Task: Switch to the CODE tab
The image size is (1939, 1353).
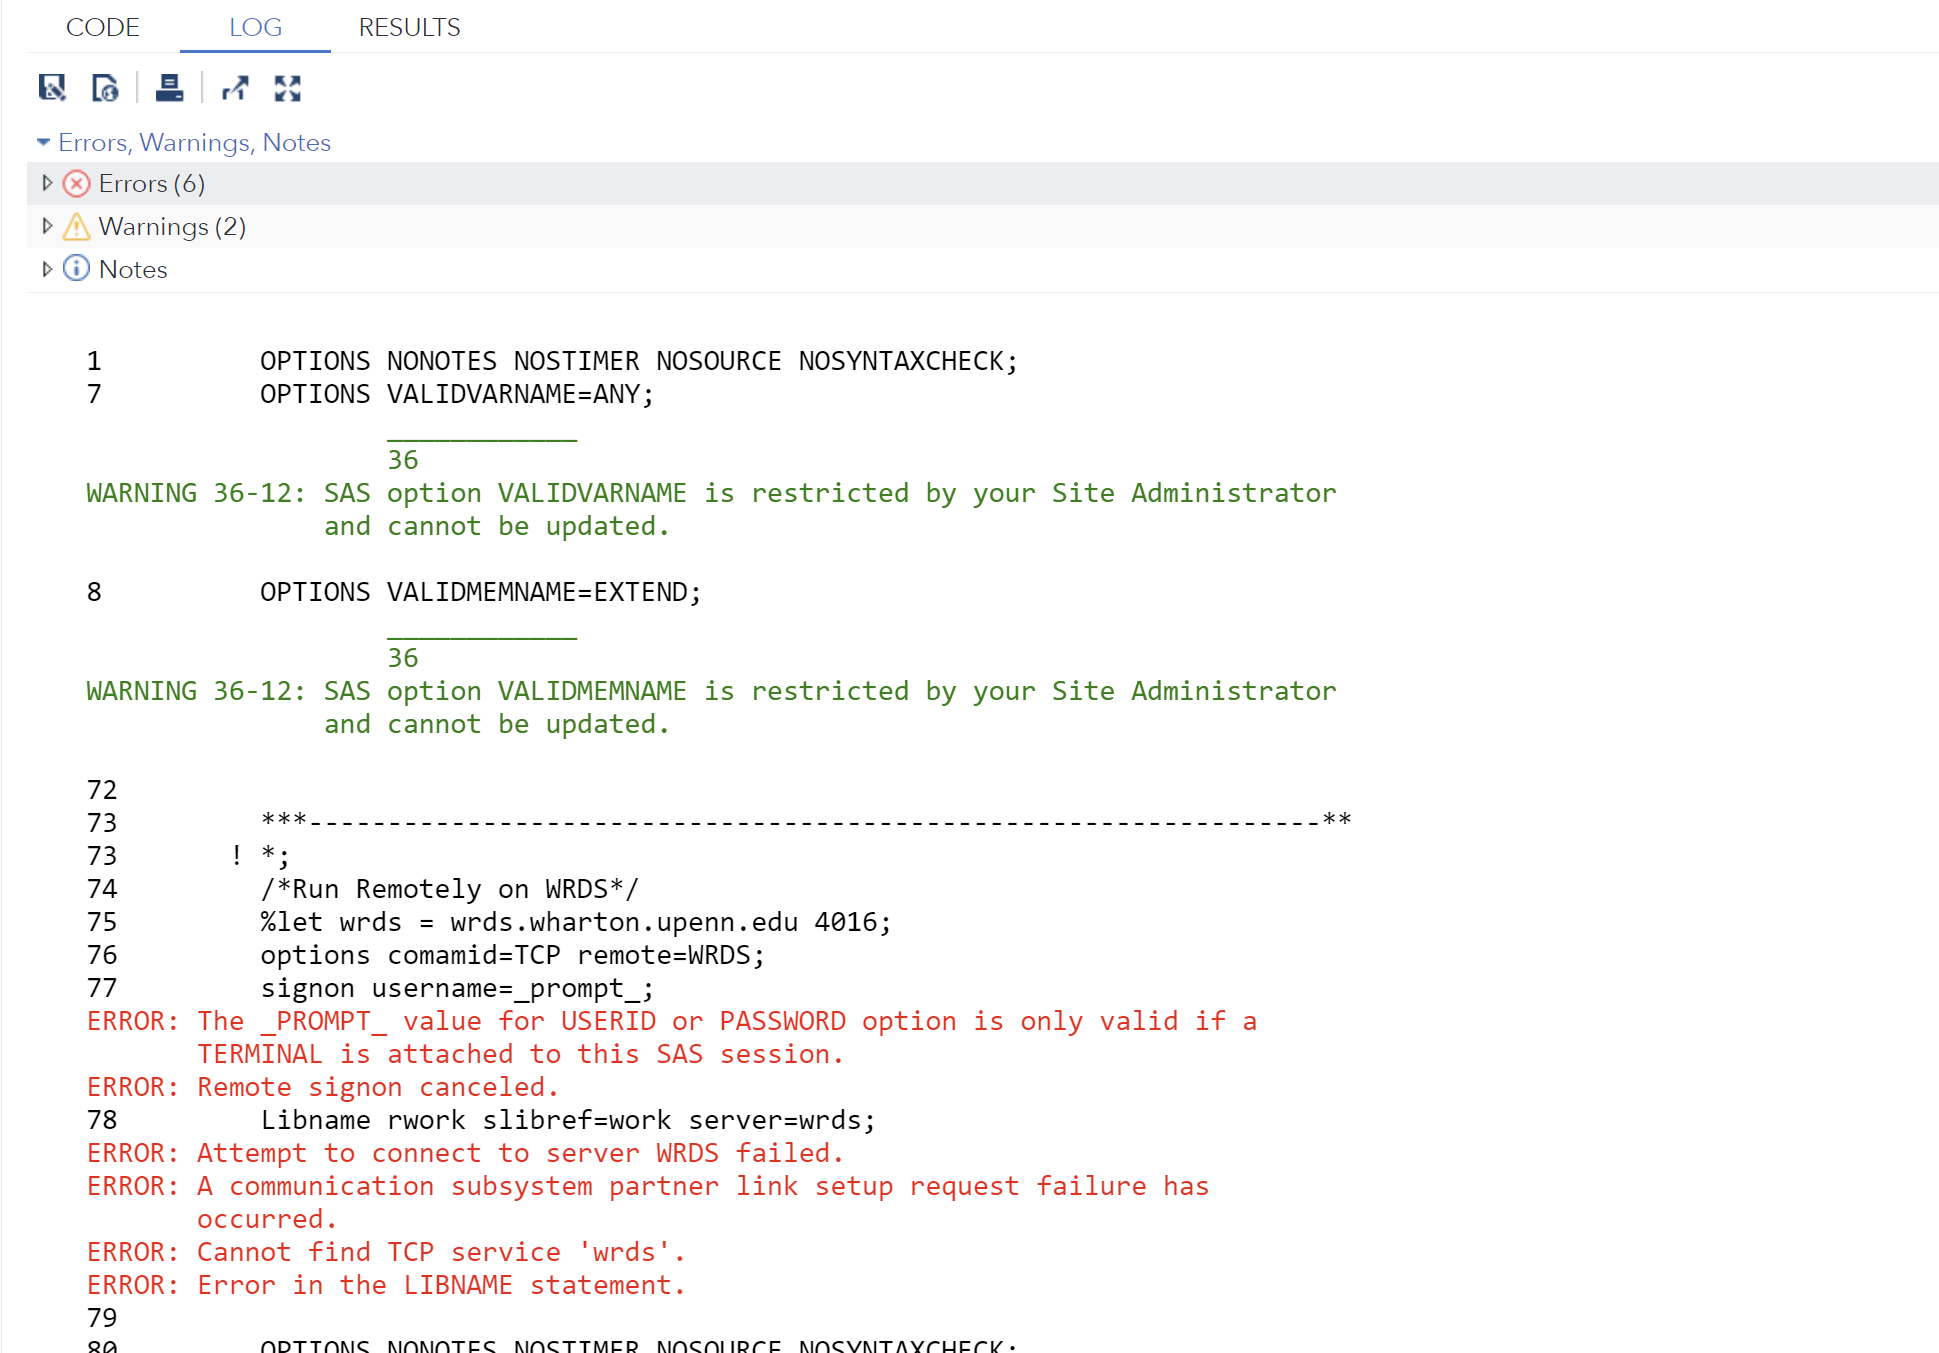Action: coord(103,27)
